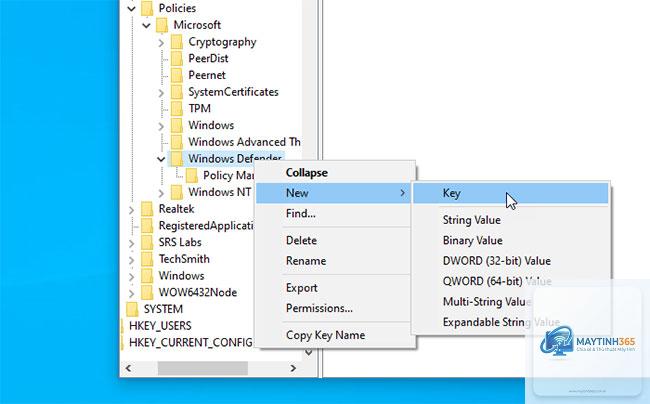Expand the TechSmith key
The width and height of the screenshot is (650, 404).
point(131,260)
